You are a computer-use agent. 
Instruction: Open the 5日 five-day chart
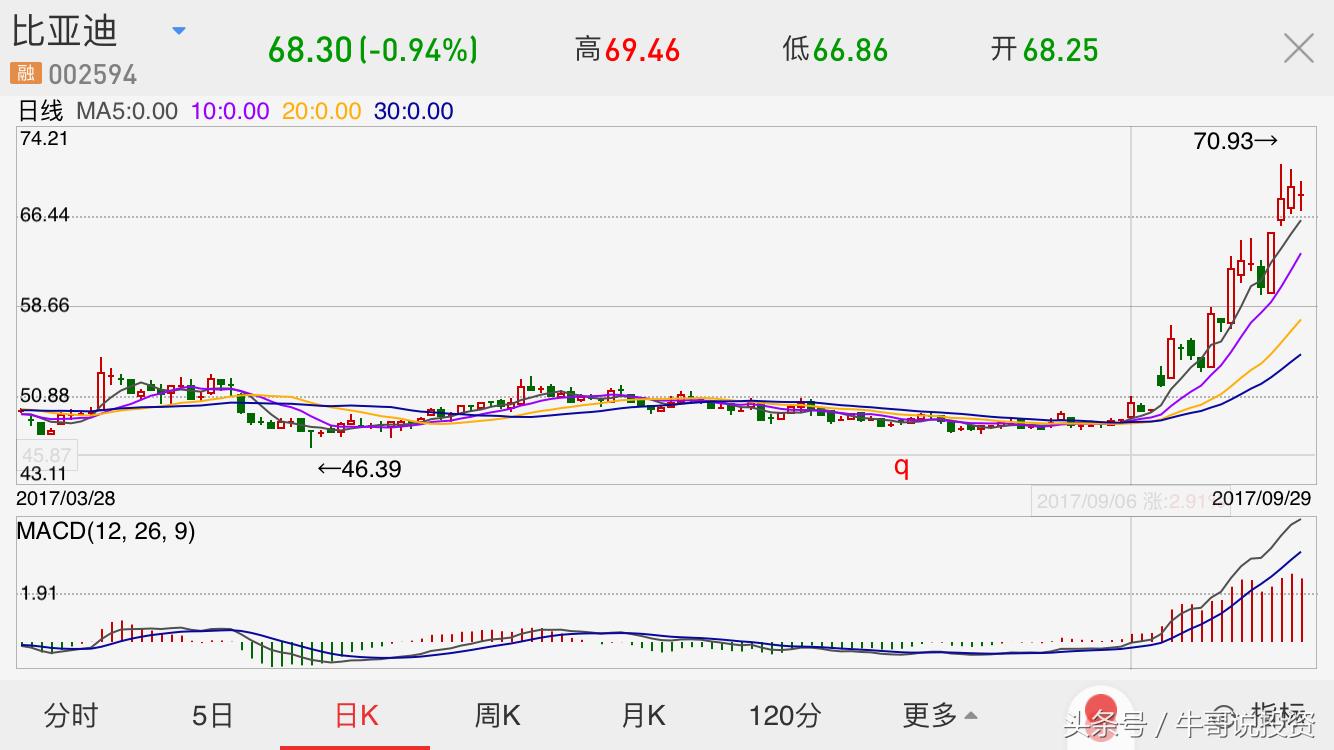pos(211,716)
